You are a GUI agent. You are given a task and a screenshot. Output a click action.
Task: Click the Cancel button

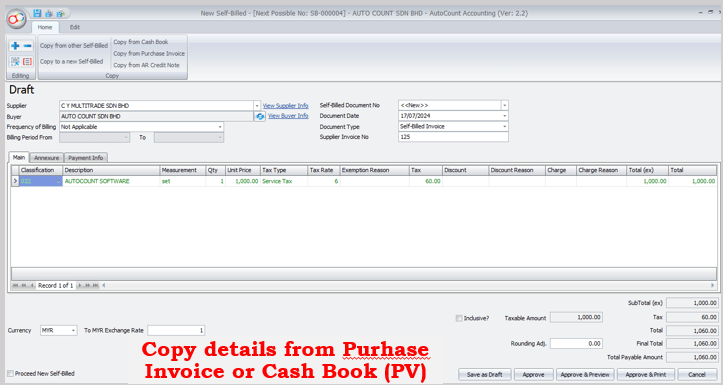(x=697, y=374)
